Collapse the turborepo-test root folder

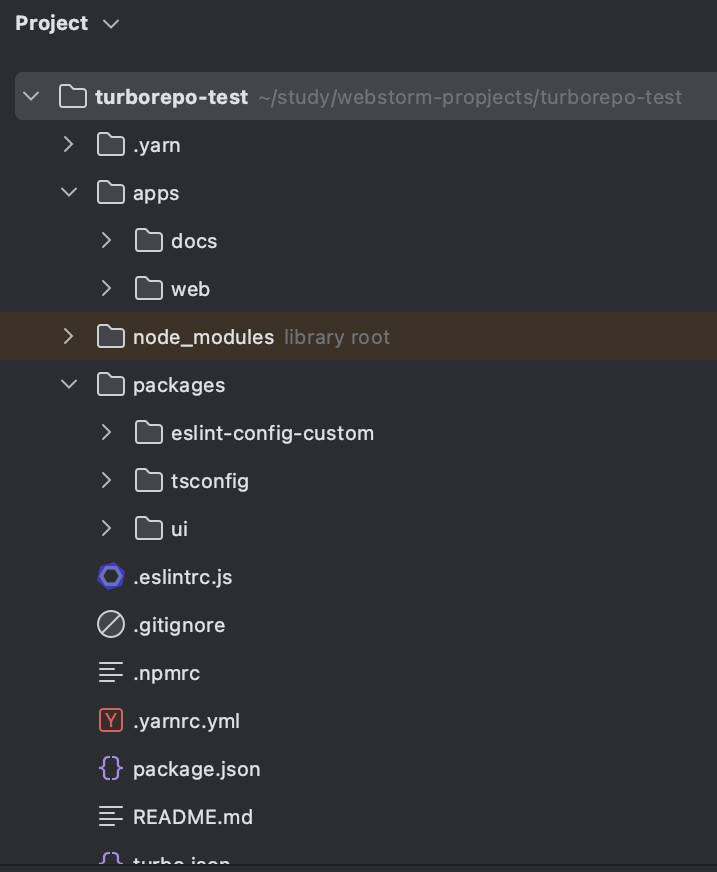tap(31, 97)
